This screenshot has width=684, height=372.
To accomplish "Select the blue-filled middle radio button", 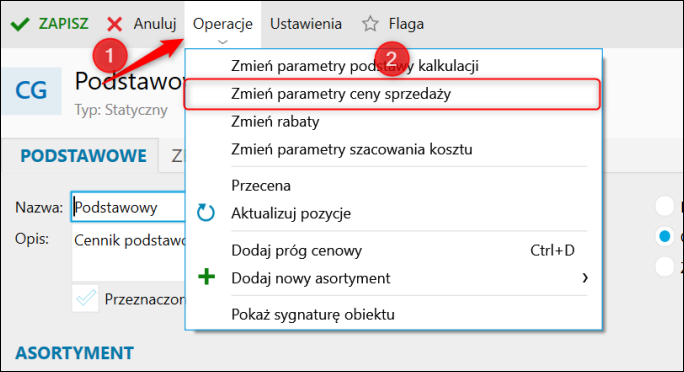I will [665, 236].
